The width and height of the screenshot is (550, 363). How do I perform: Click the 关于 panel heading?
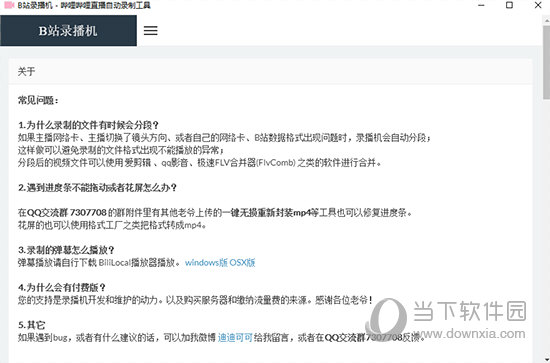coord(26,72)
